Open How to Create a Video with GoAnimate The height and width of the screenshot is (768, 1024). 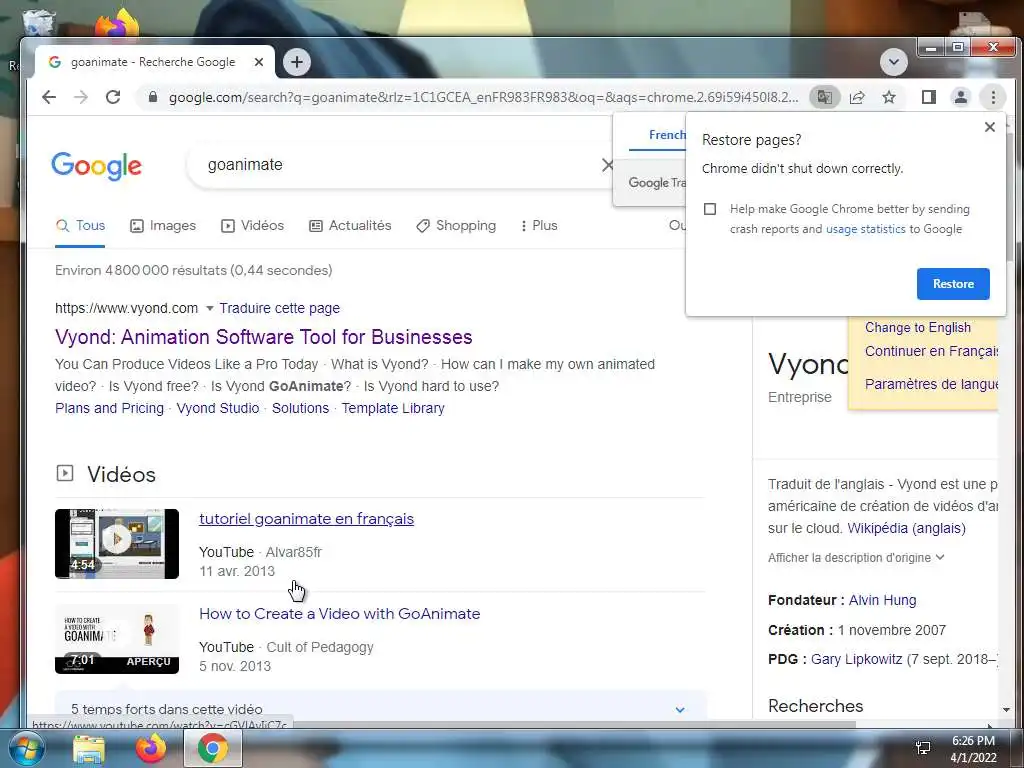[x=340, y=614]
